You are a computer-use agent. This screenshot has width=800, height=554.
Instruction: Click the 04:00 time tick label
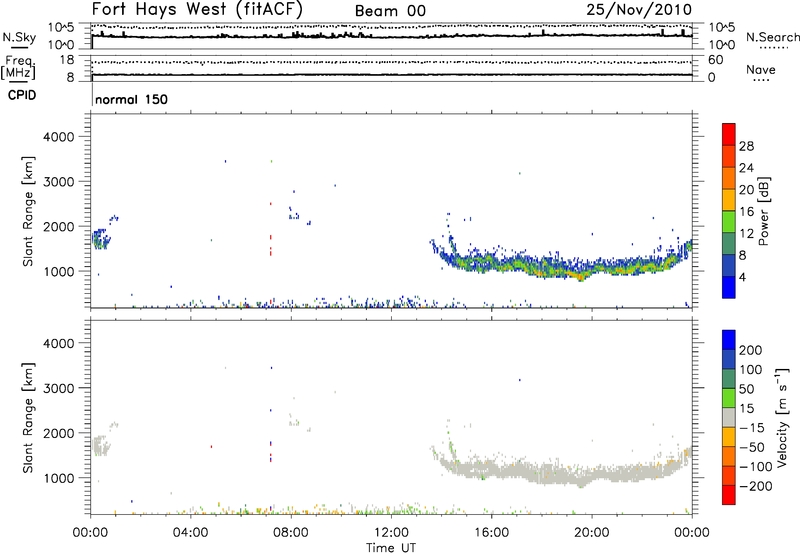point(190,533)
